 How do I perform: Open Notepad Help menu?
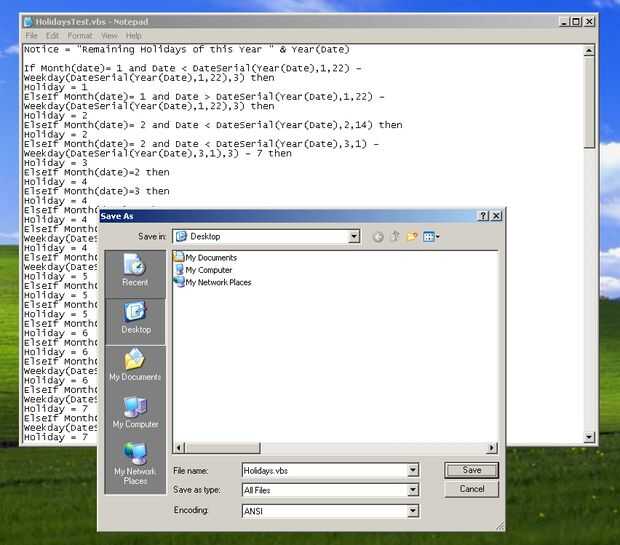[134, 36]
